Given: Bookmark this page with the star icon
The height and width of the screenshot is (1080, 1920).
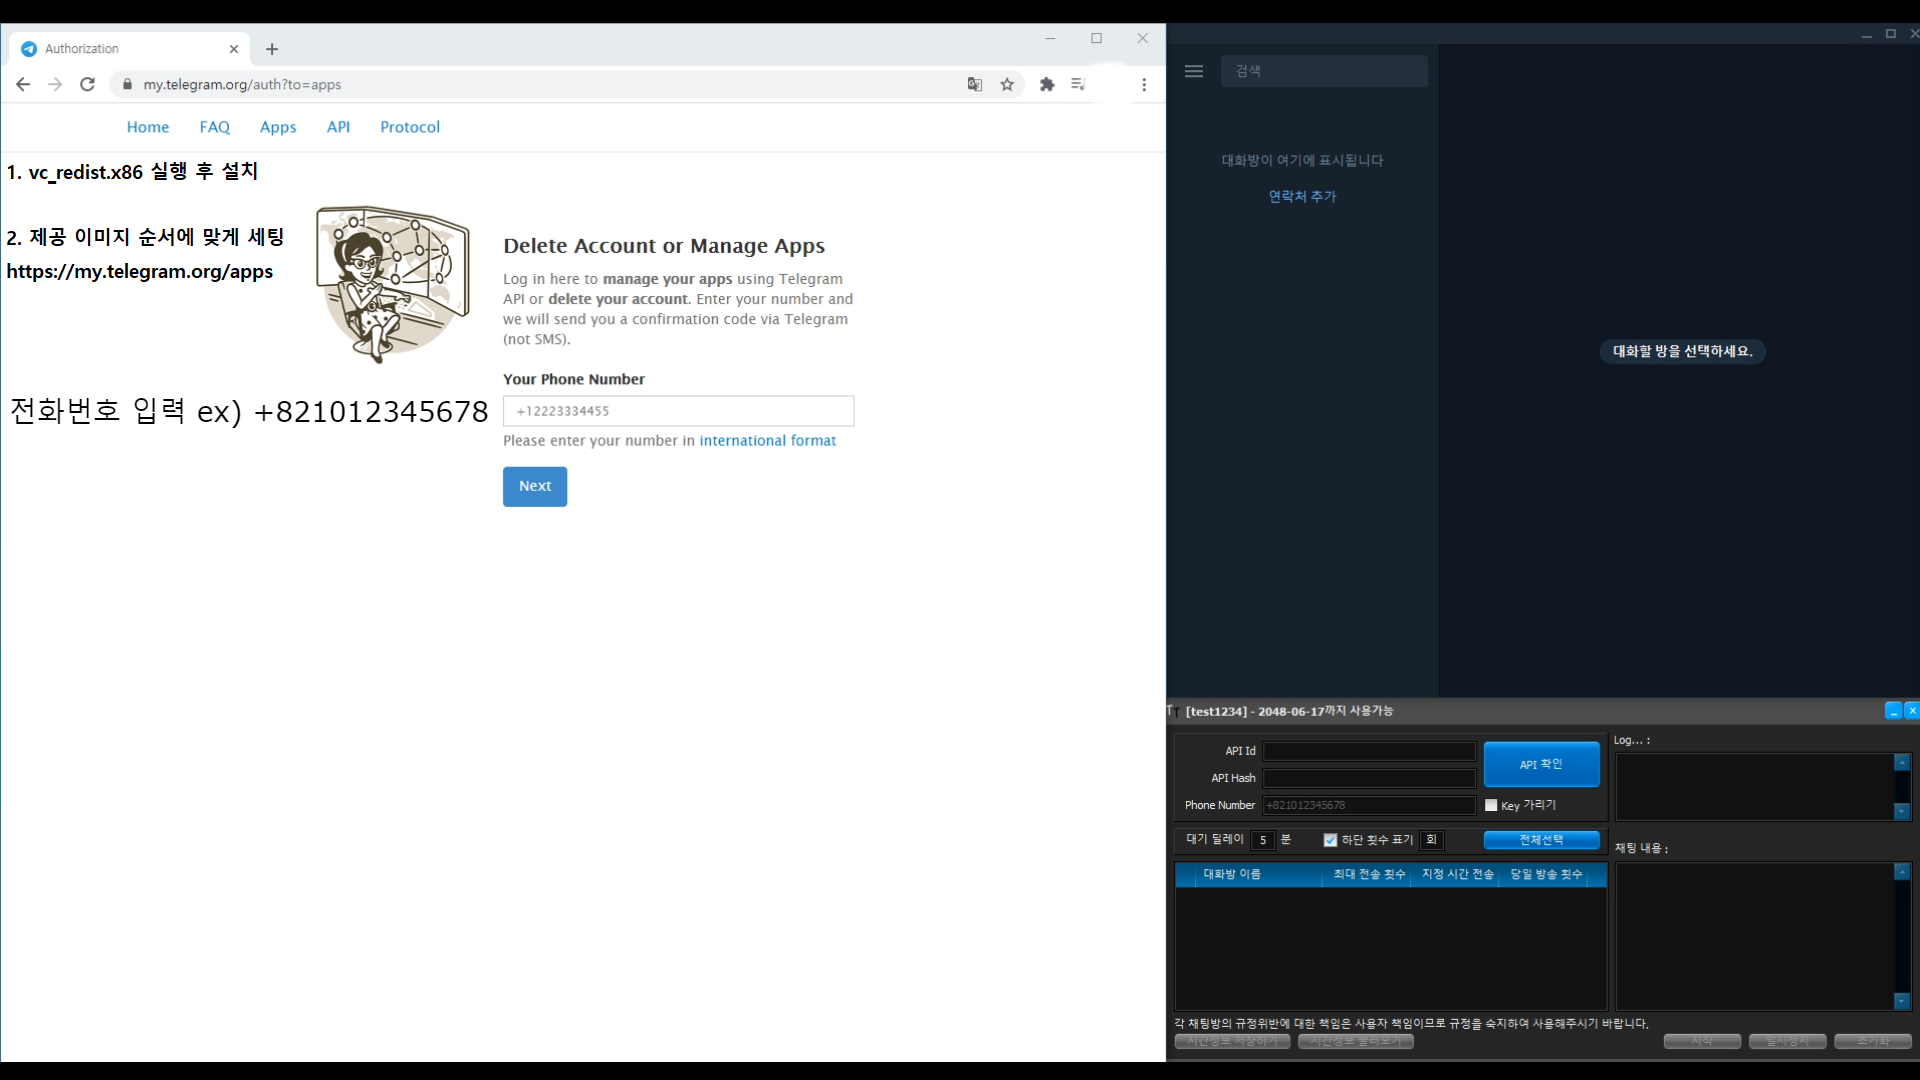Looking at the screenshot, I should pos(1007,85).
